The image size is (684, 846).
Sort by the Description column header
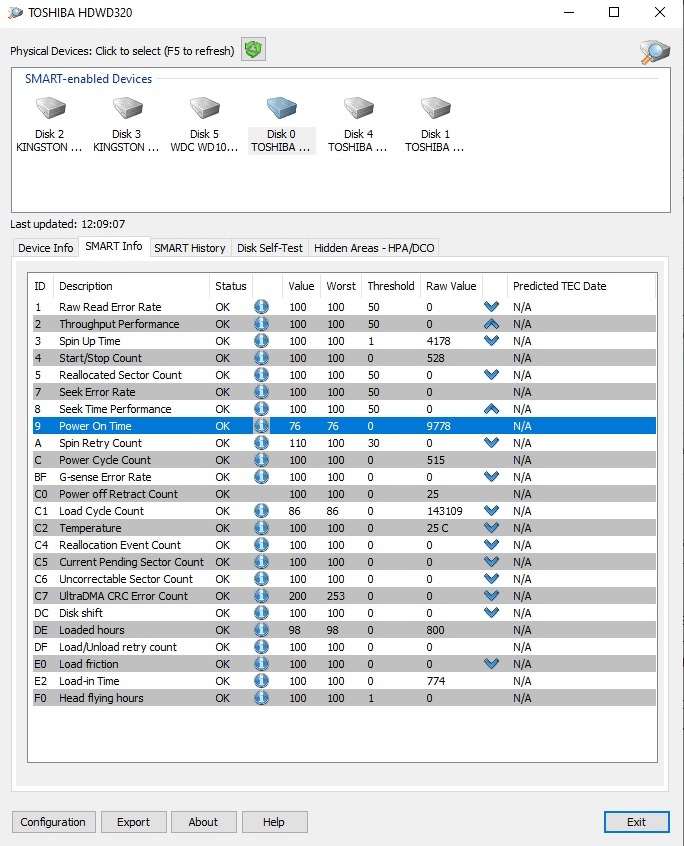[131, 286]
